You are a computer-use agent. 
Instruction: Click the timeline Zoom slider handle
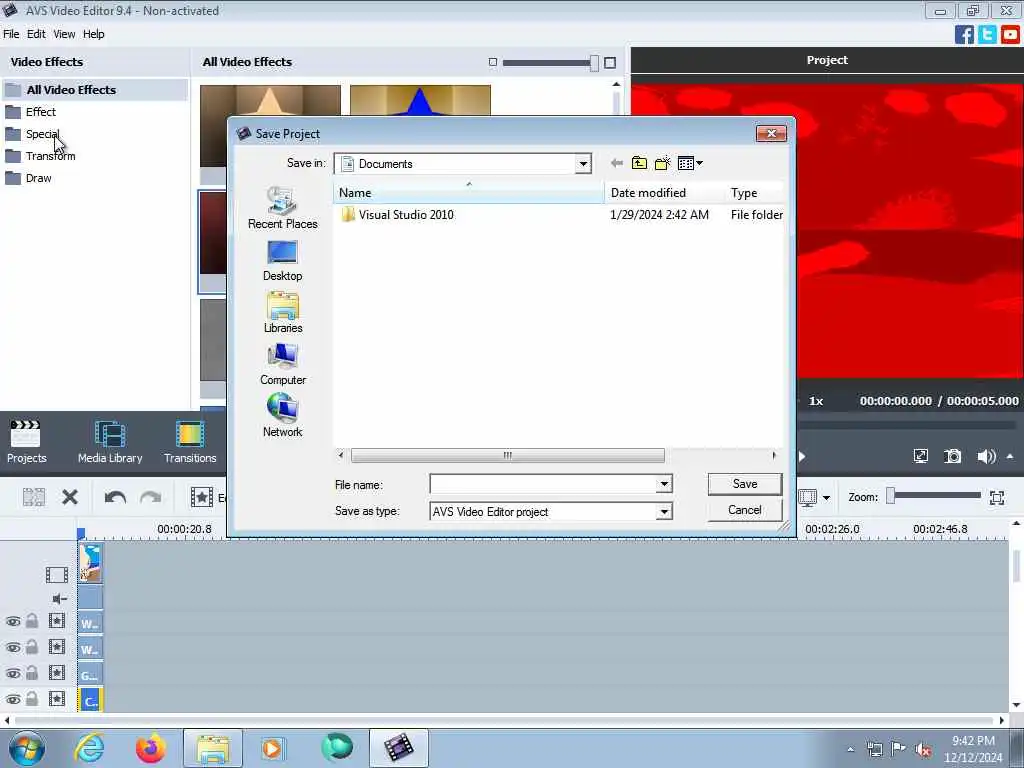[890, 496]
